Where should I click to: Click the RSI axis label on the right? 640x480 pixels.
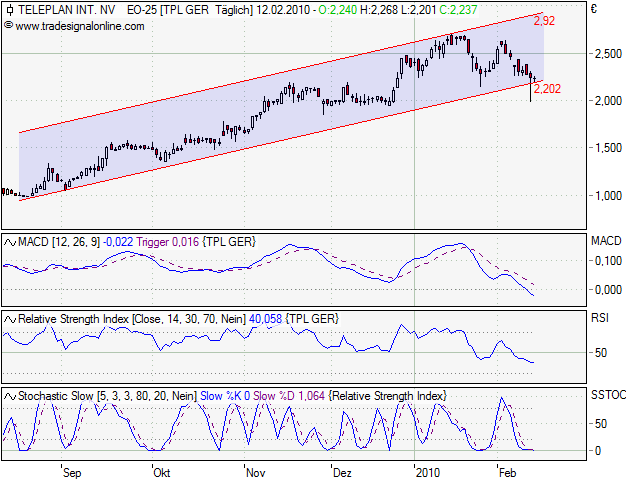coord(600,319)
